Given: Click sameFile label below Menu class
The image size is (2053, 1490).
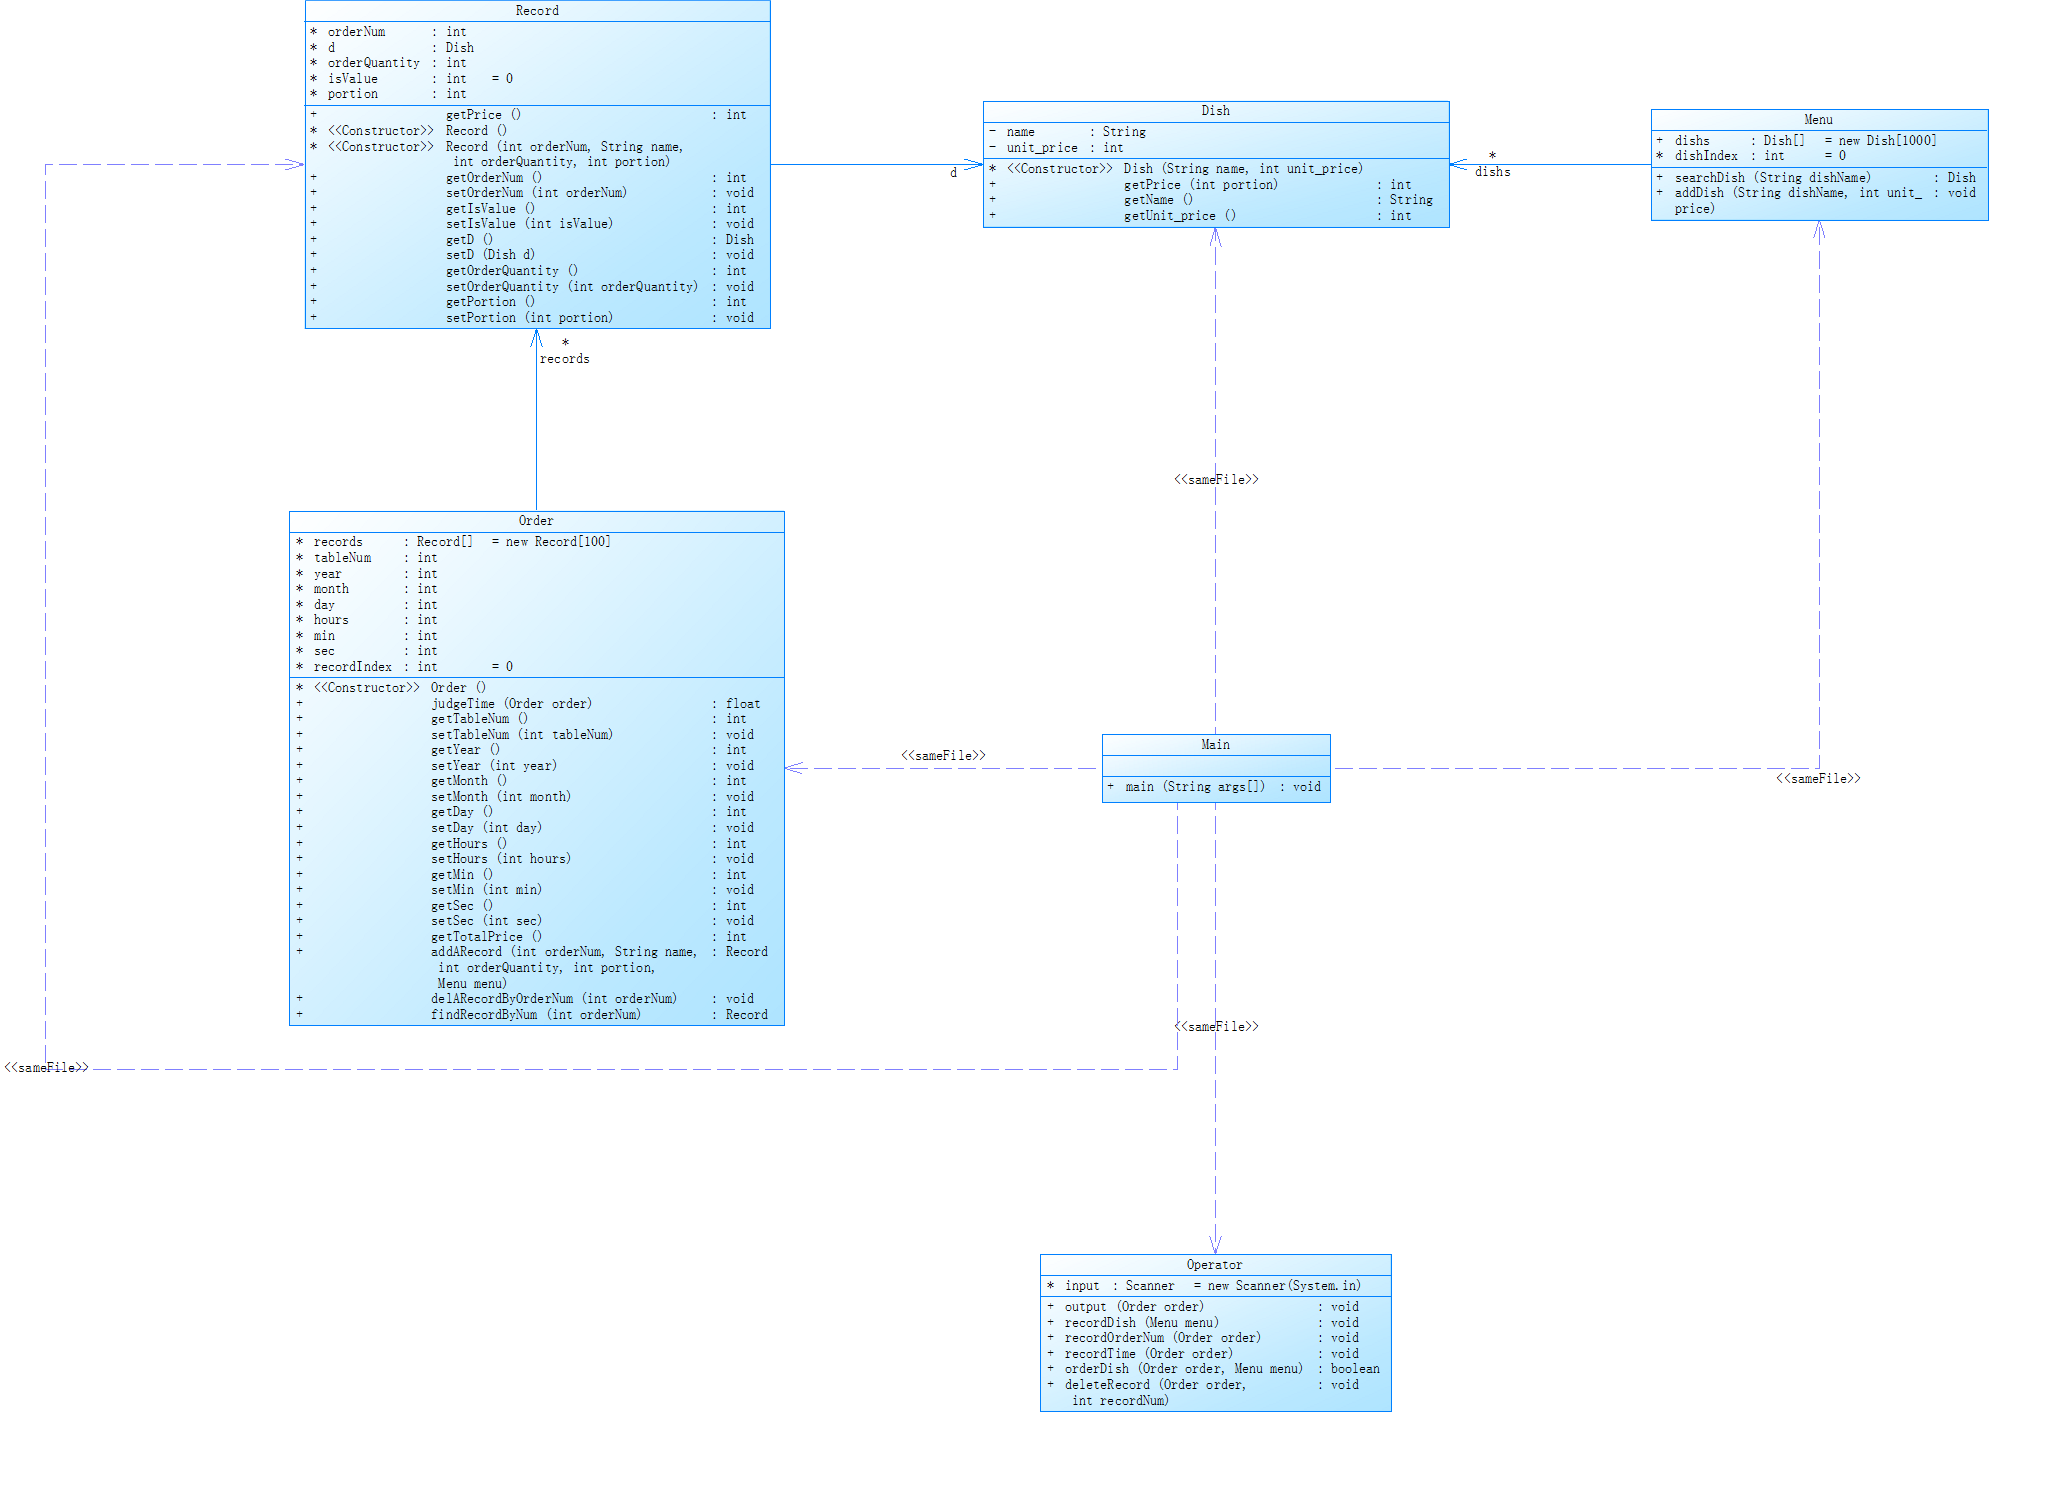Looking at the screenshot, I should pyautogui.click(x=1817, y=779).
